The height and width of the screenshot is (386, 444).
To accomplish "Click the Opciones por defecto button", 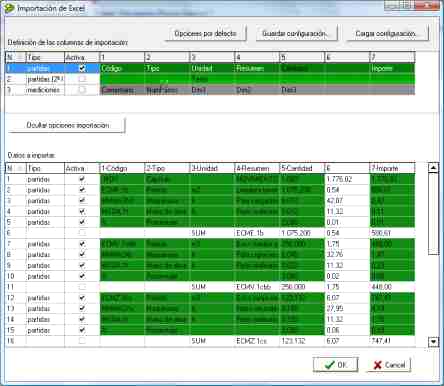I will 205,34.
